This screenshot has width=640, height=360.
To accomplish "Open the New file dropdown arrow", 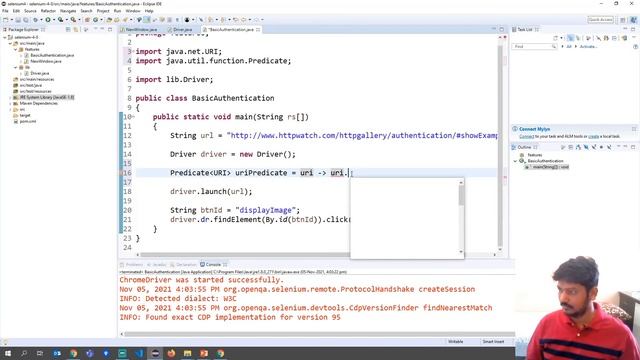I will click(11, 20).
